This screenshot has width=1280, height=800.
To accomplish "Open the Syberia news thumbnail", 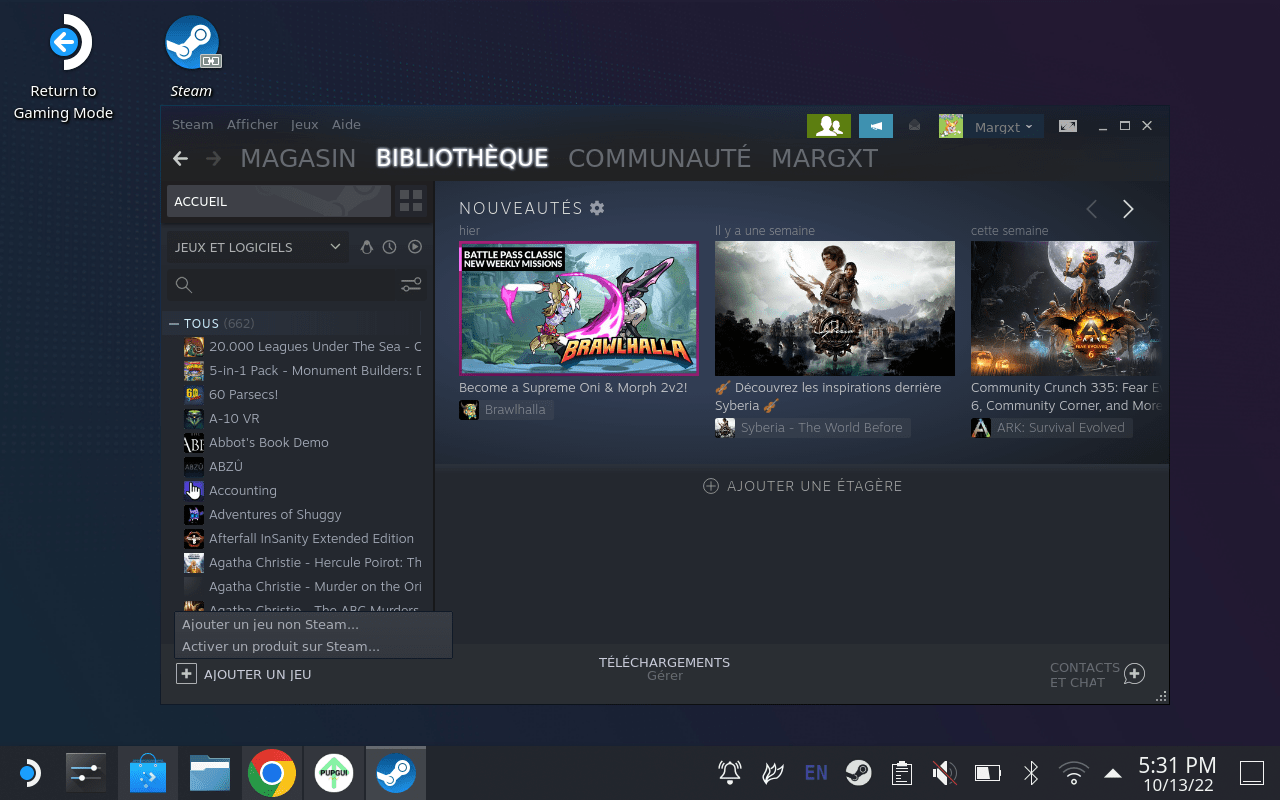I will (x=835, y=308).
